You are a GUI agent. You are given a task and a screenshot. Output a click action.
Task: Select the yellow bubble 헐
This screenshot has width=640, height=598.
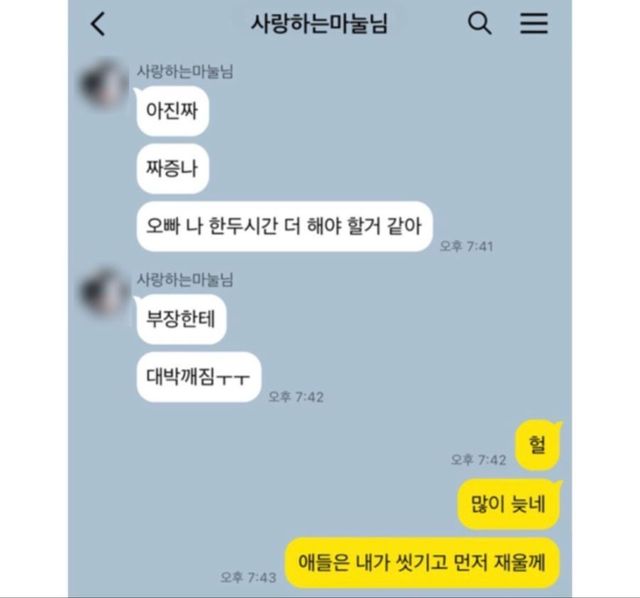pyautogui.click(x=538, y=445)
